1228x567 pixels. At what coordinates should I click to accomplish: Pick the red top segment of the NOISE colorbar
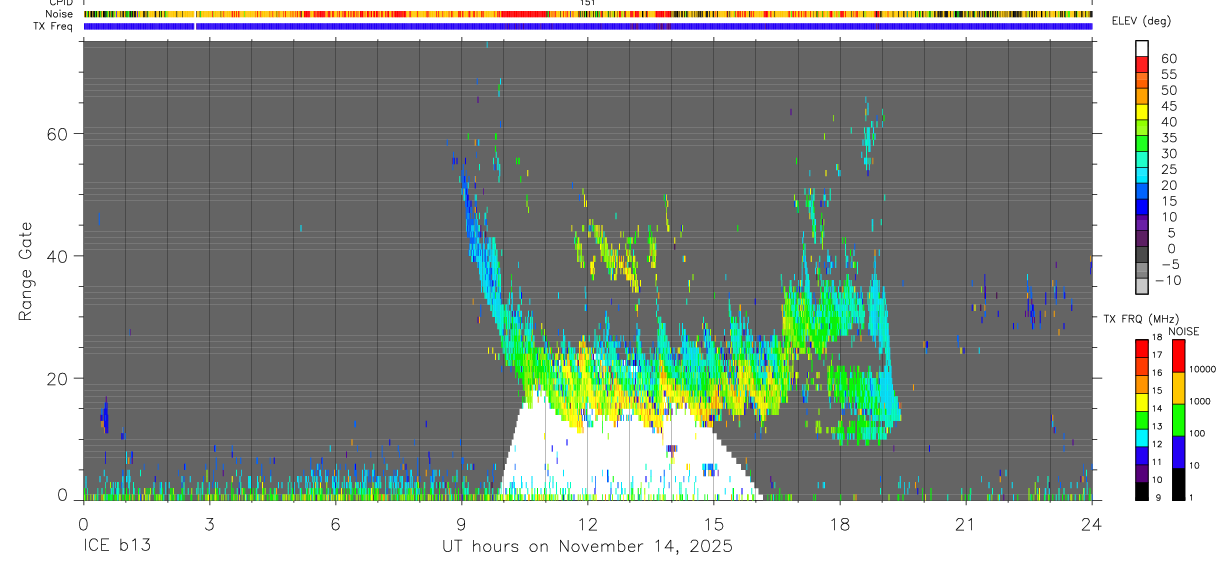pyautogui.click(x=1178, y=356)
